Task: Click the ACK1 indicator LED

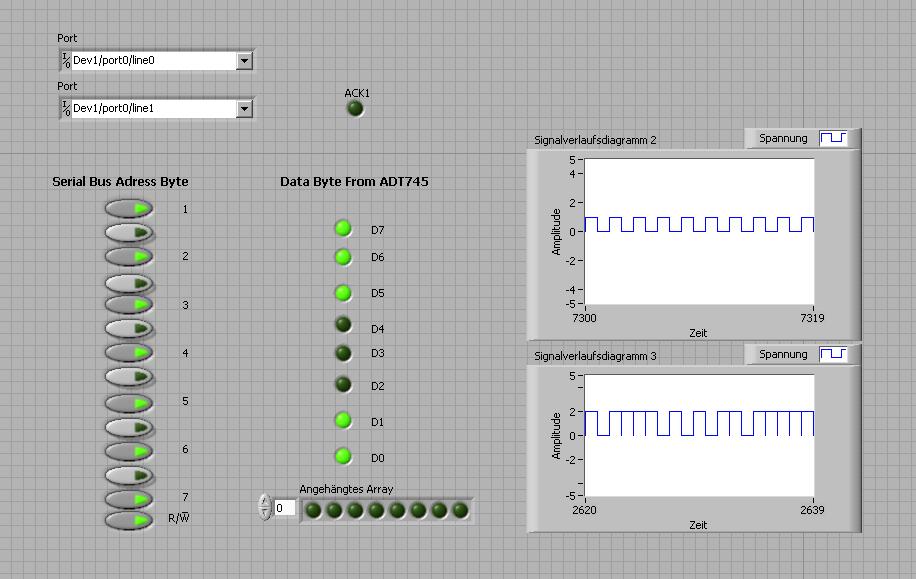Action: (x=355, y=109)
